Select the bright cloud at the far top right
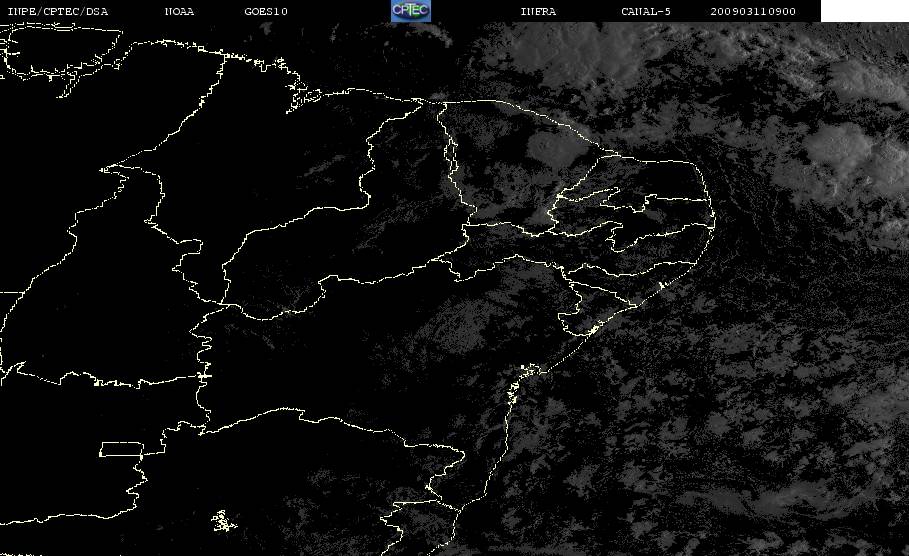The height and width of the screenshot is (556, 909). coord(870,81)
